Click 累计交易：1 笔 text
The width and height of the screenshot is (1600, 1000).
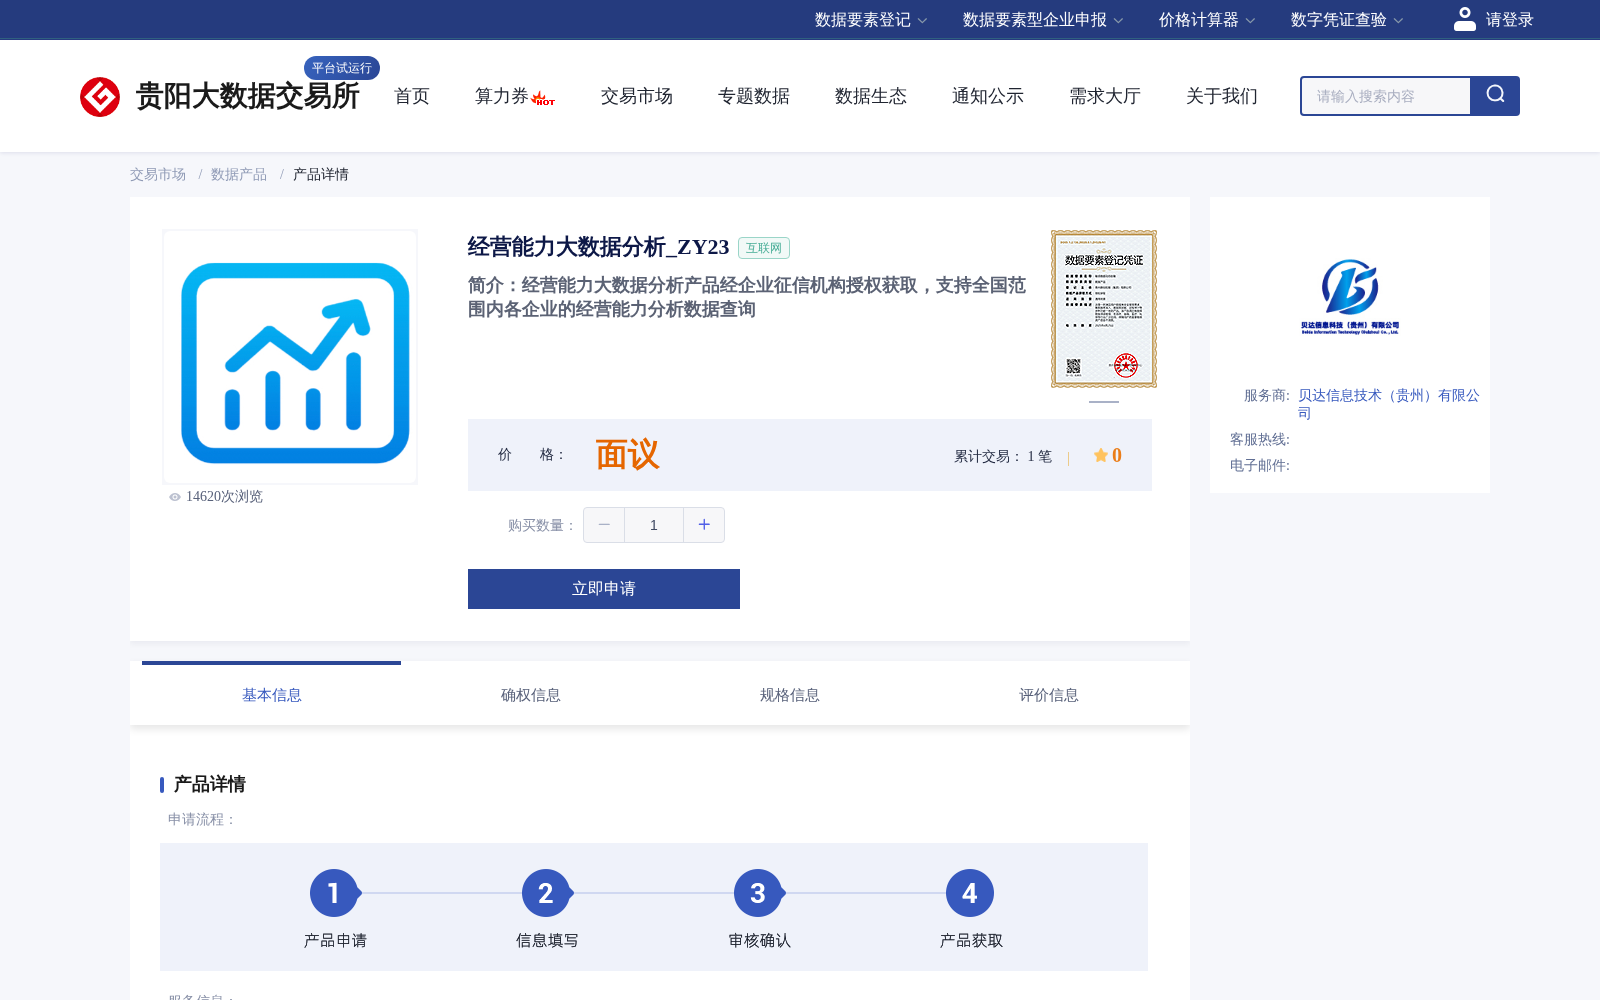(x=1003, y=457)
